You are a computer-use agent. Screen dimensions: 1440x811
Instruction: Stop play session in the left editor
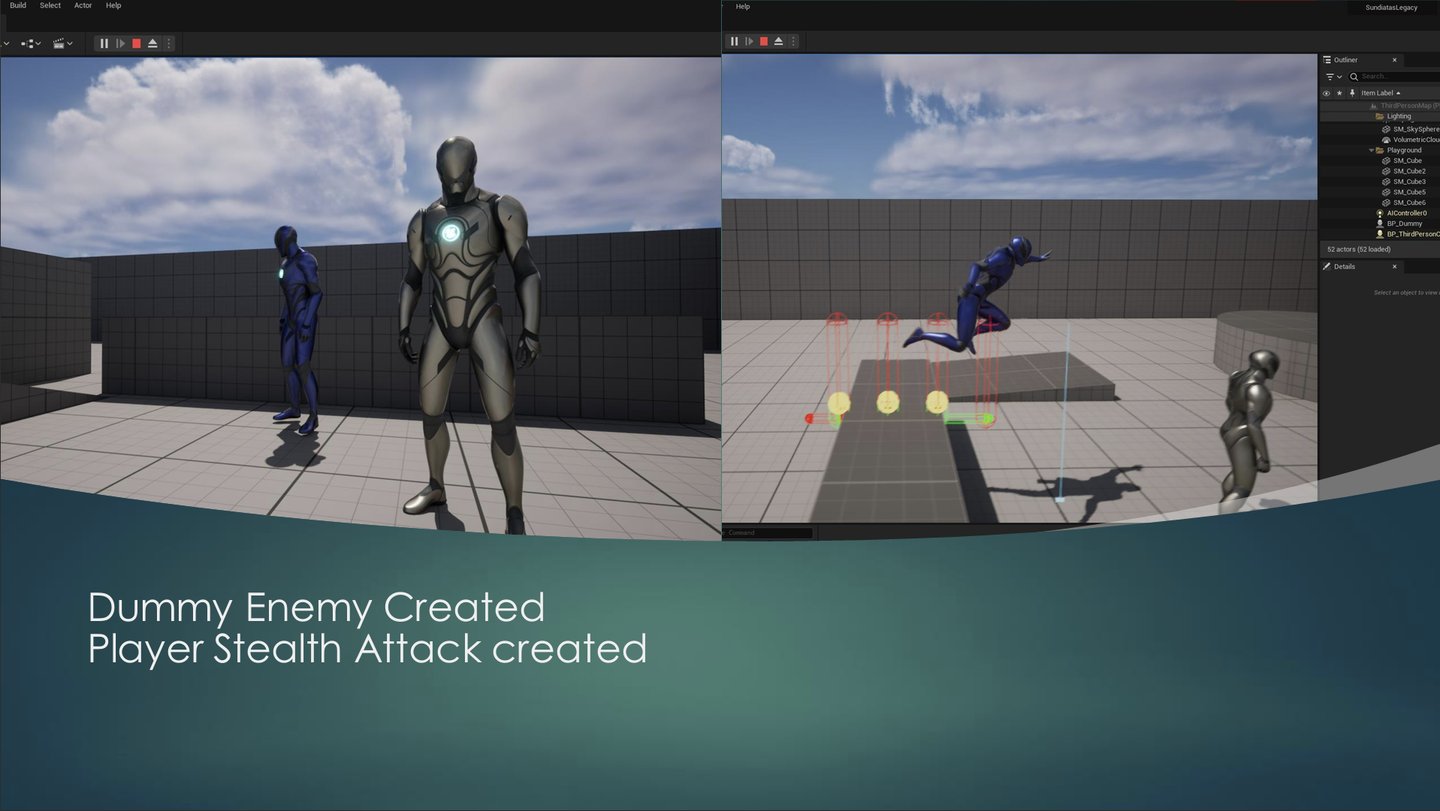[136, 43]
